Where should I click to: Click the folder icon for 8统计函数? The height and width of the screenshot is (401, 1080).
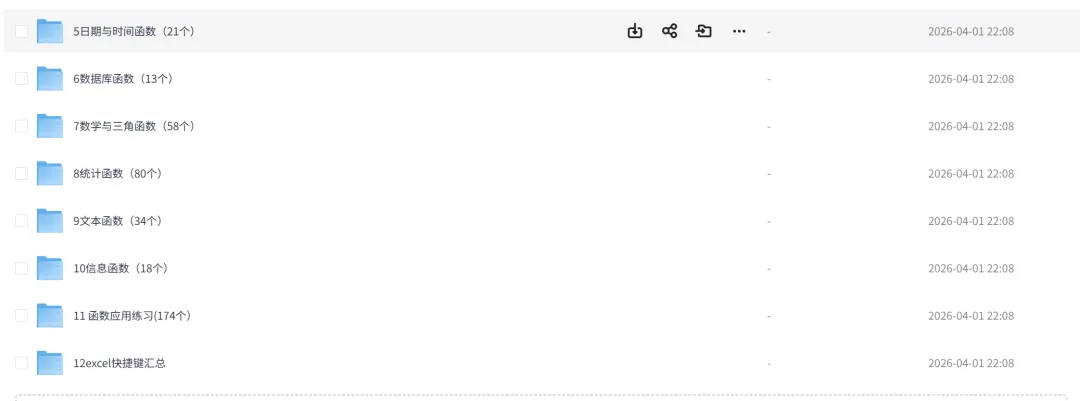pos(50,174)
